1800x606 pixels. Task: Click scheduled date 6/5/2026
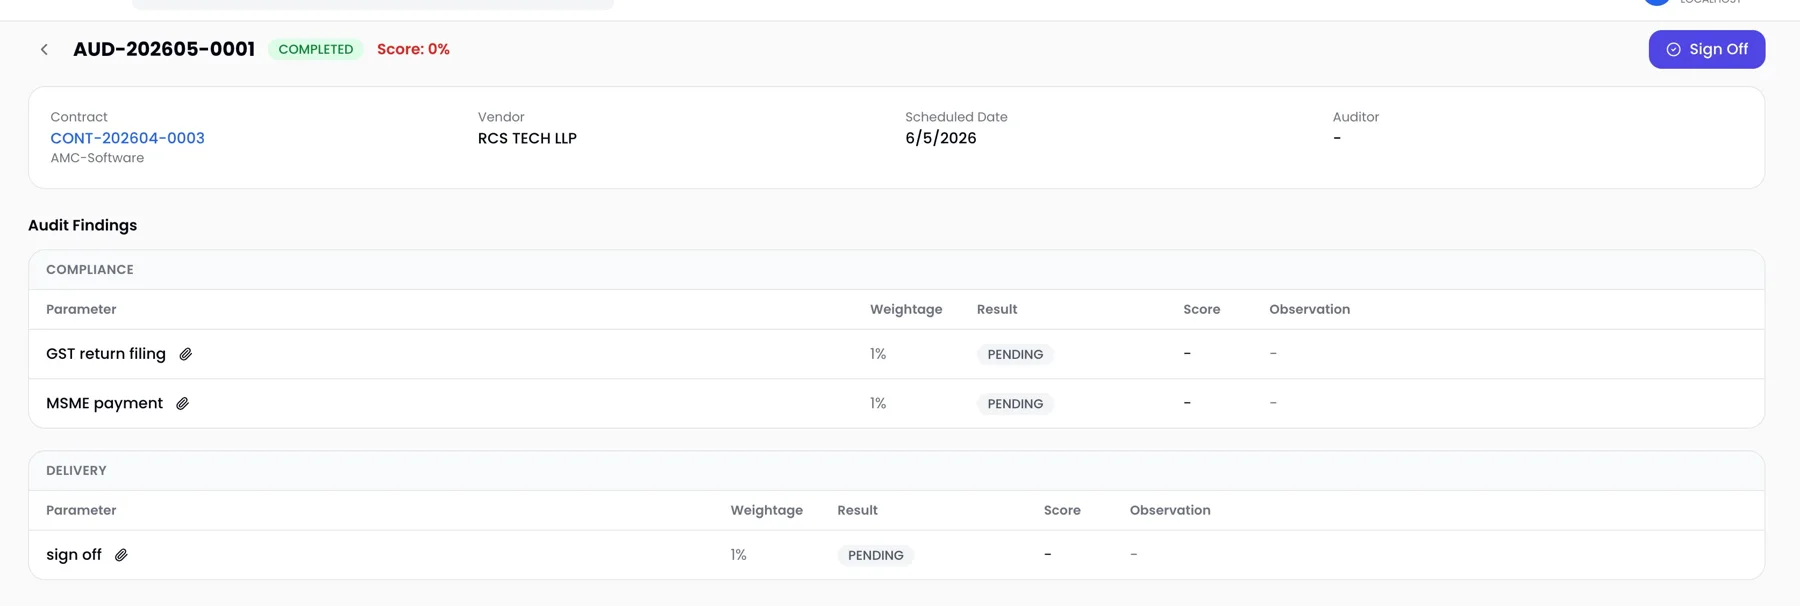coord(941,138)
